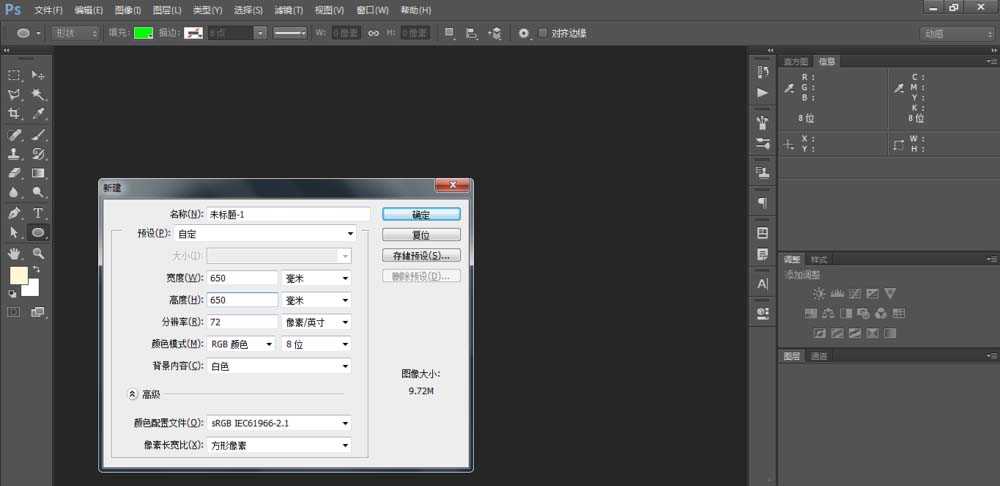This screenshot has height=486, width=1000.
Task: Click the Brightness/Contrast adjustment icon
Action: click(x=819, y=294)
